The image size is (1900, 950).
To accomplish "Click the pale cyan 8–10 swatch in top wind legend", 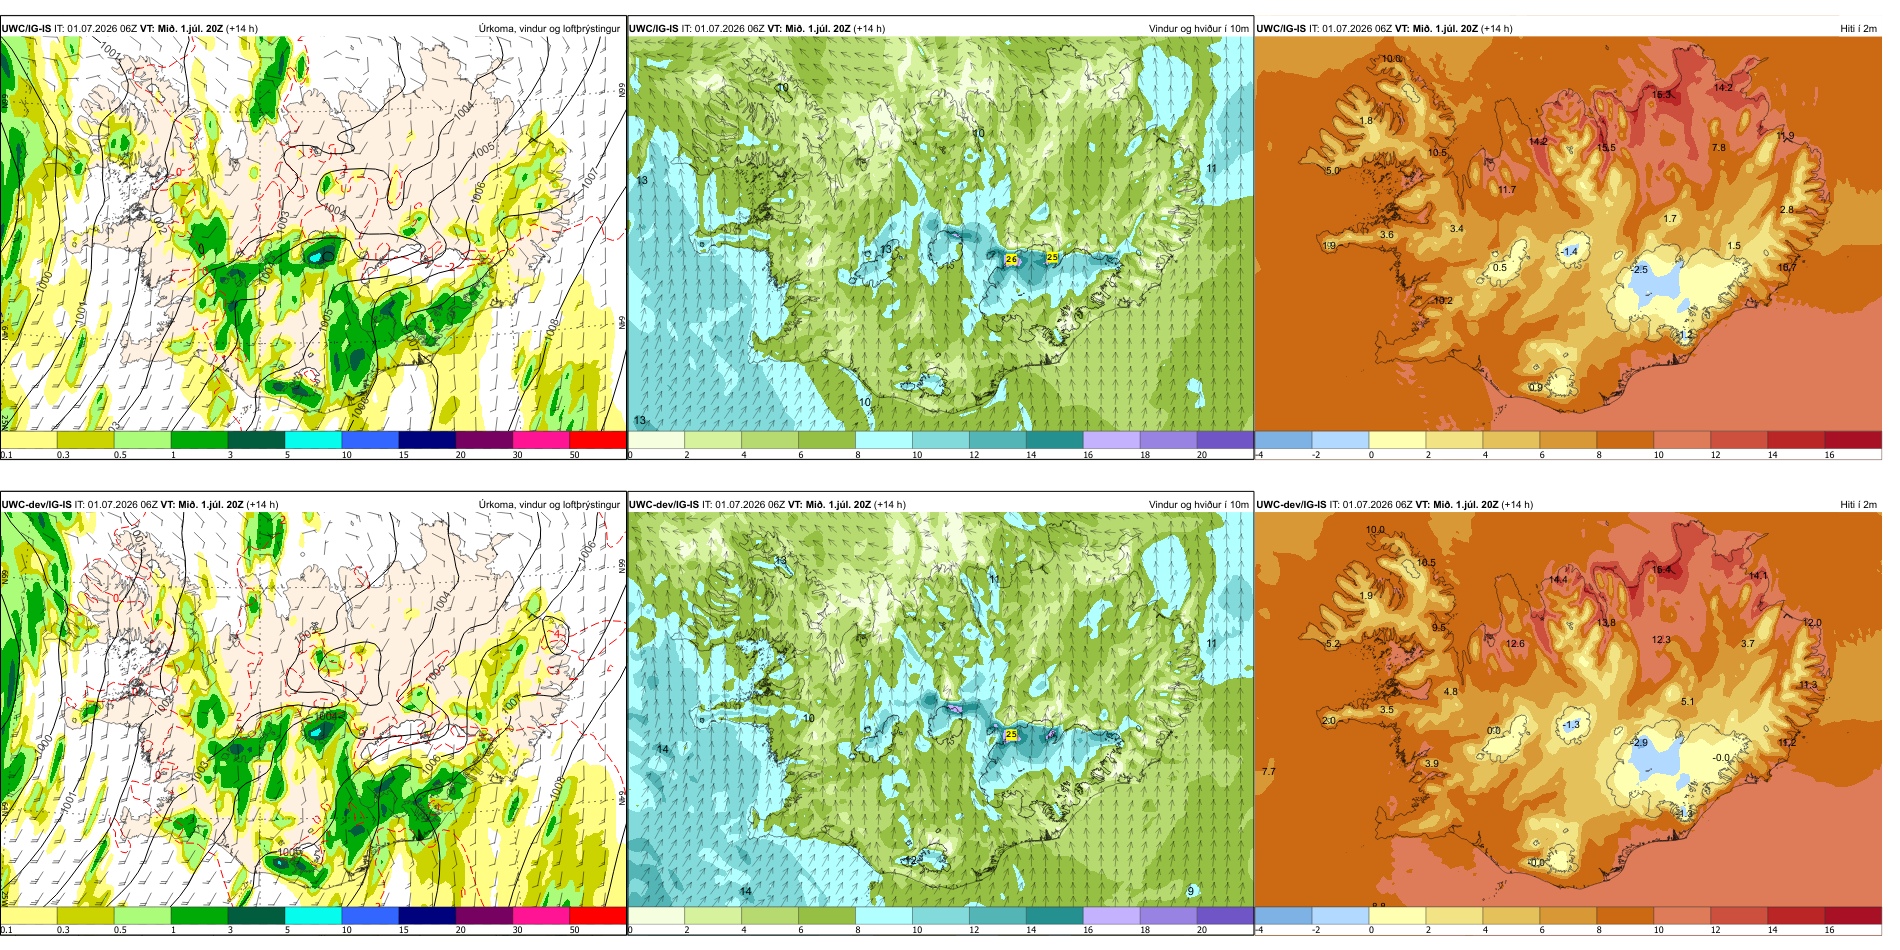I will (884, 440).
